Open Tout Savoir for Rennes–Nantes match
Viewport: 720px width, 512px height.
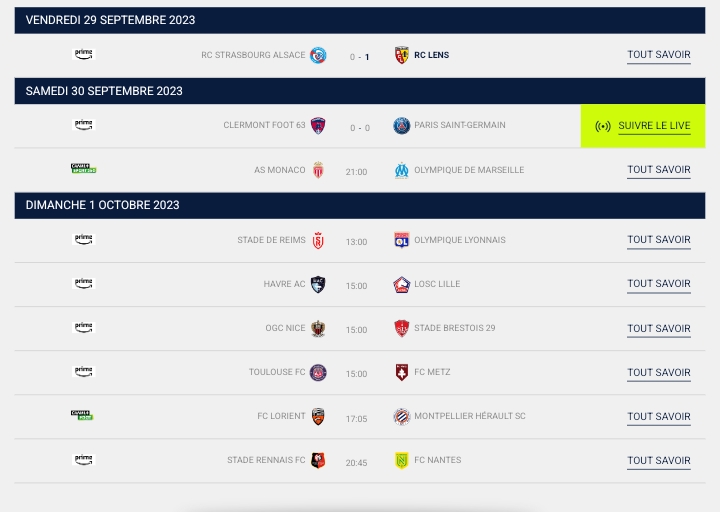(x=658, y=460)
